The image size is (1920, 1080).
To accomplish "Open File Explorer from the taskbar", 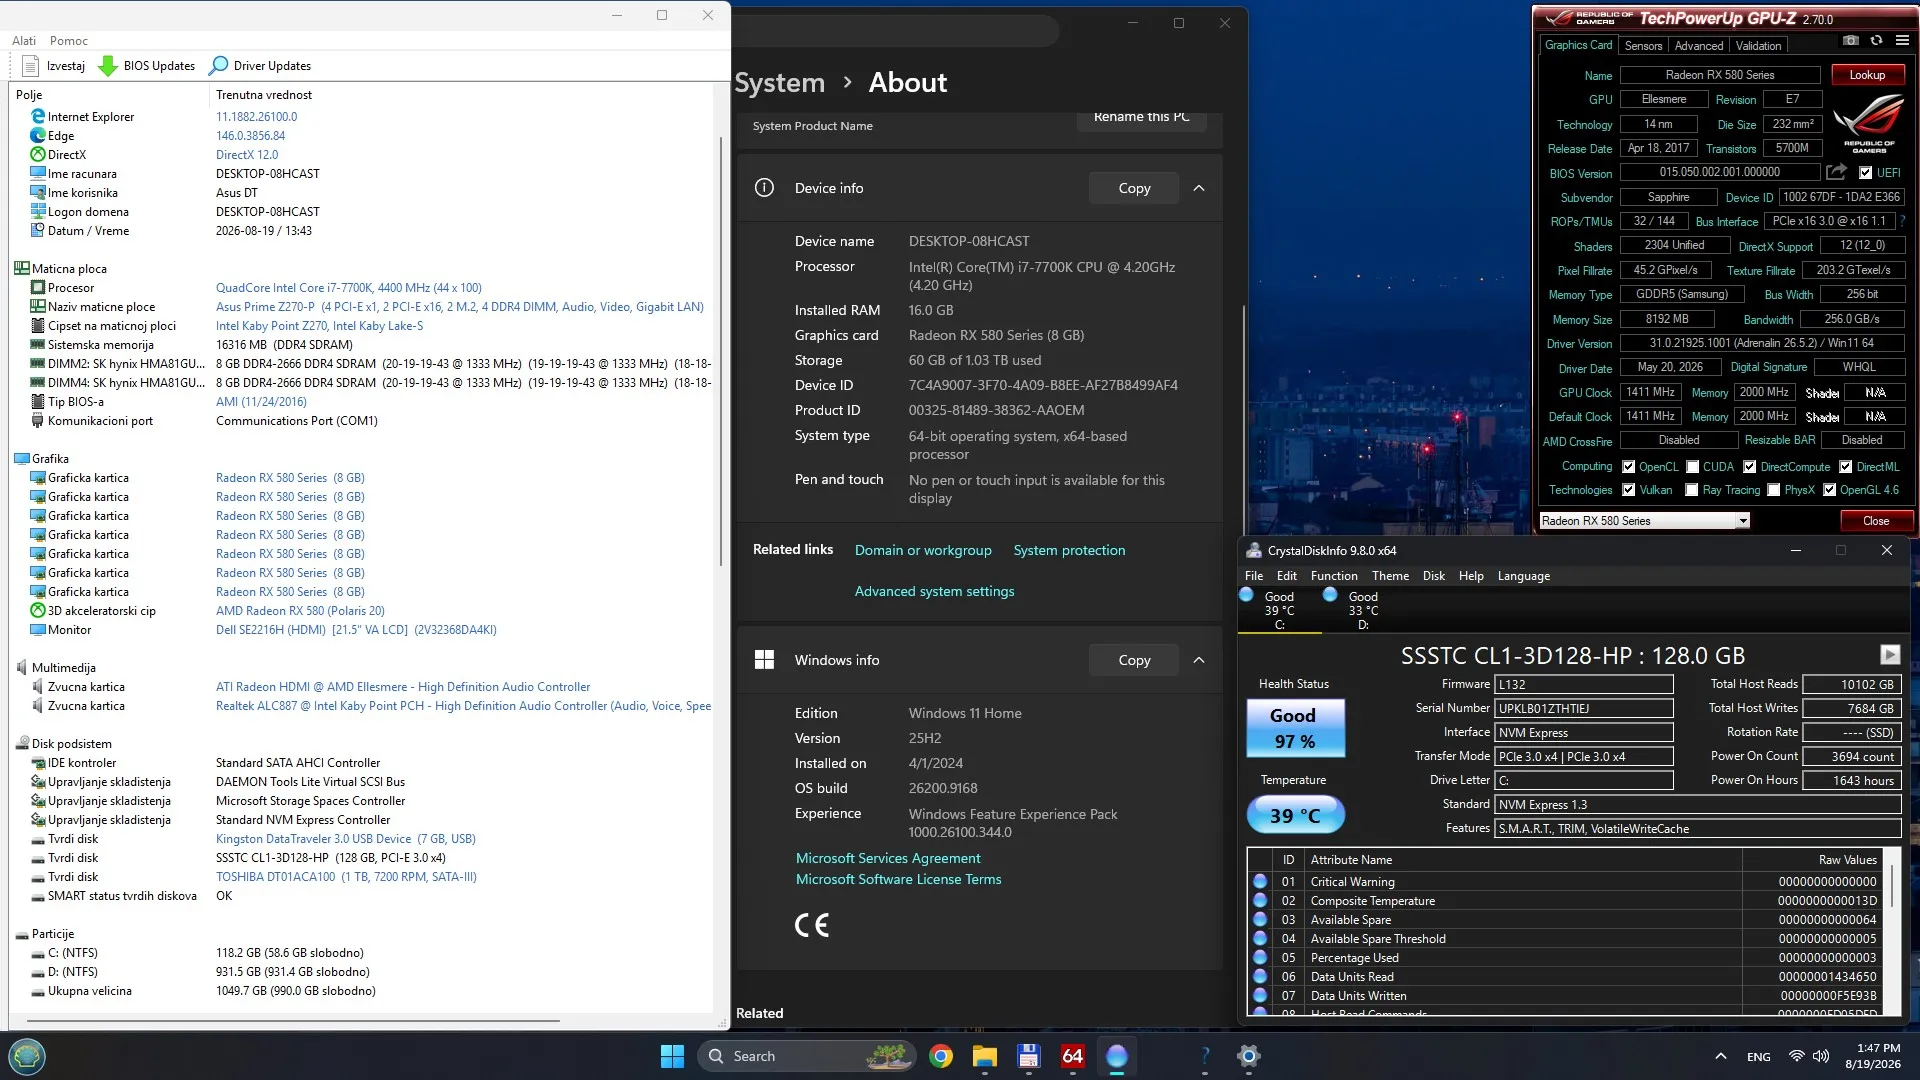I will [x=985, y=1056].
